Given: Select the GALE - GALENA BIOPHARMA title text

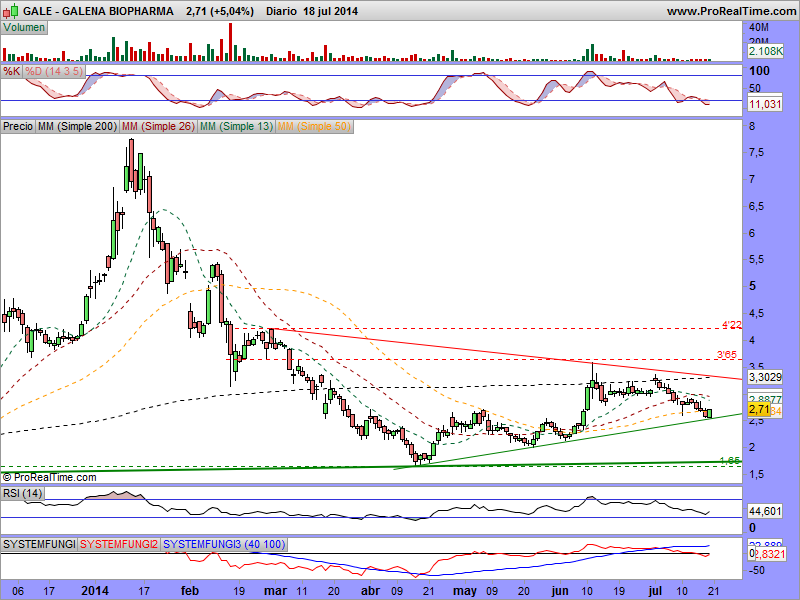Looking at the screenshot, I should [98, 11].
